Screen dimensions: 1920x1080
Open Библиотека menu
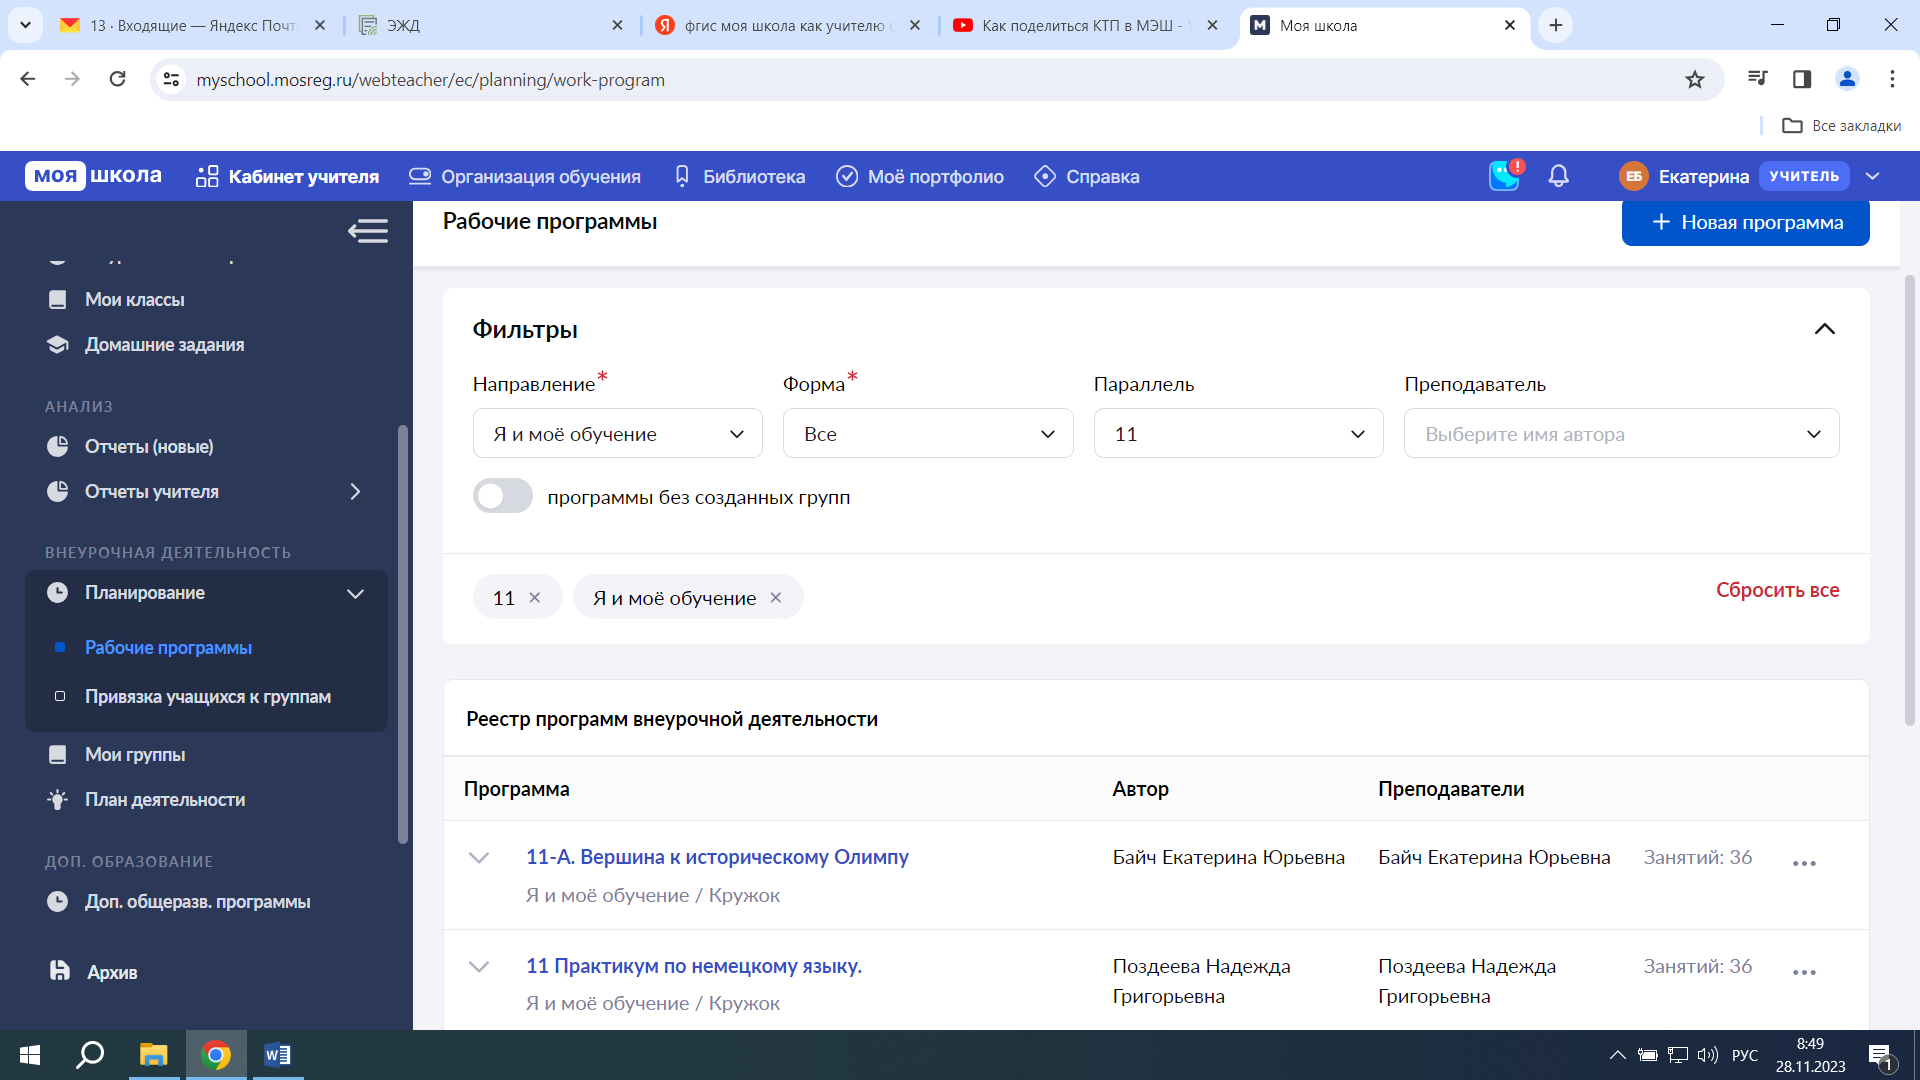pyautogui.click(x=739, y=176)
